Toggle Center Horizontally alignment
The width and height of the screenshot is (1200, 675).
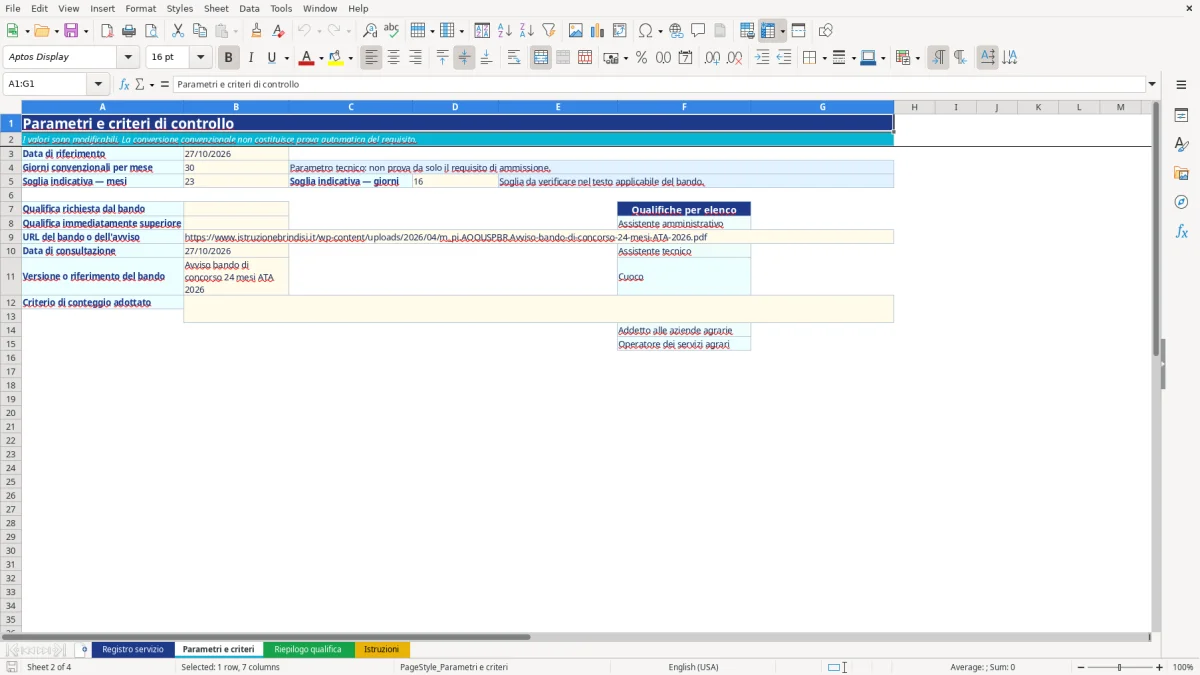(x=394, y=58)
